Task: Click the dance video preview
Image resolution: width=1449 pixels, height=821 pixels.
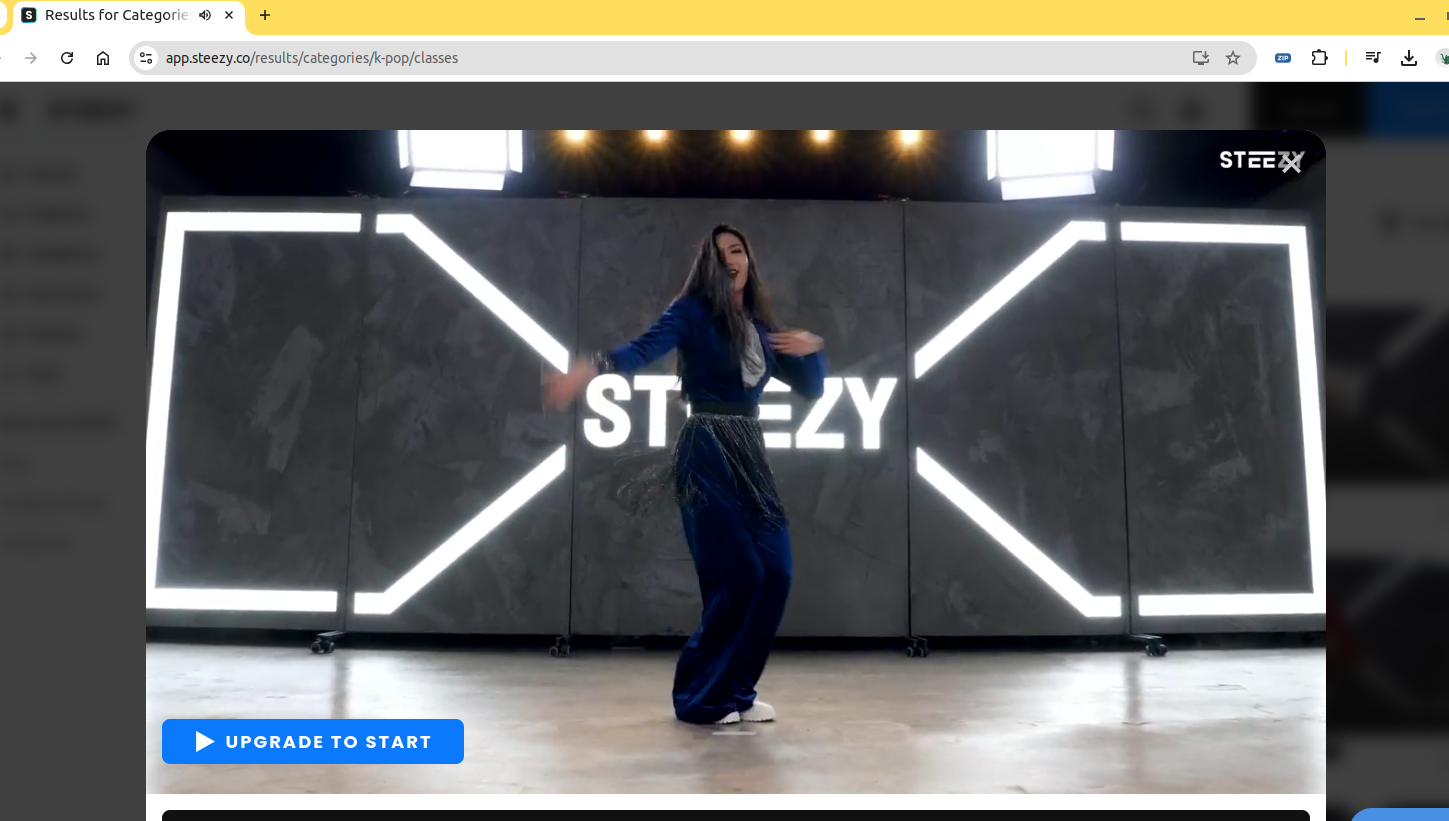Action: tap(736, 462)
